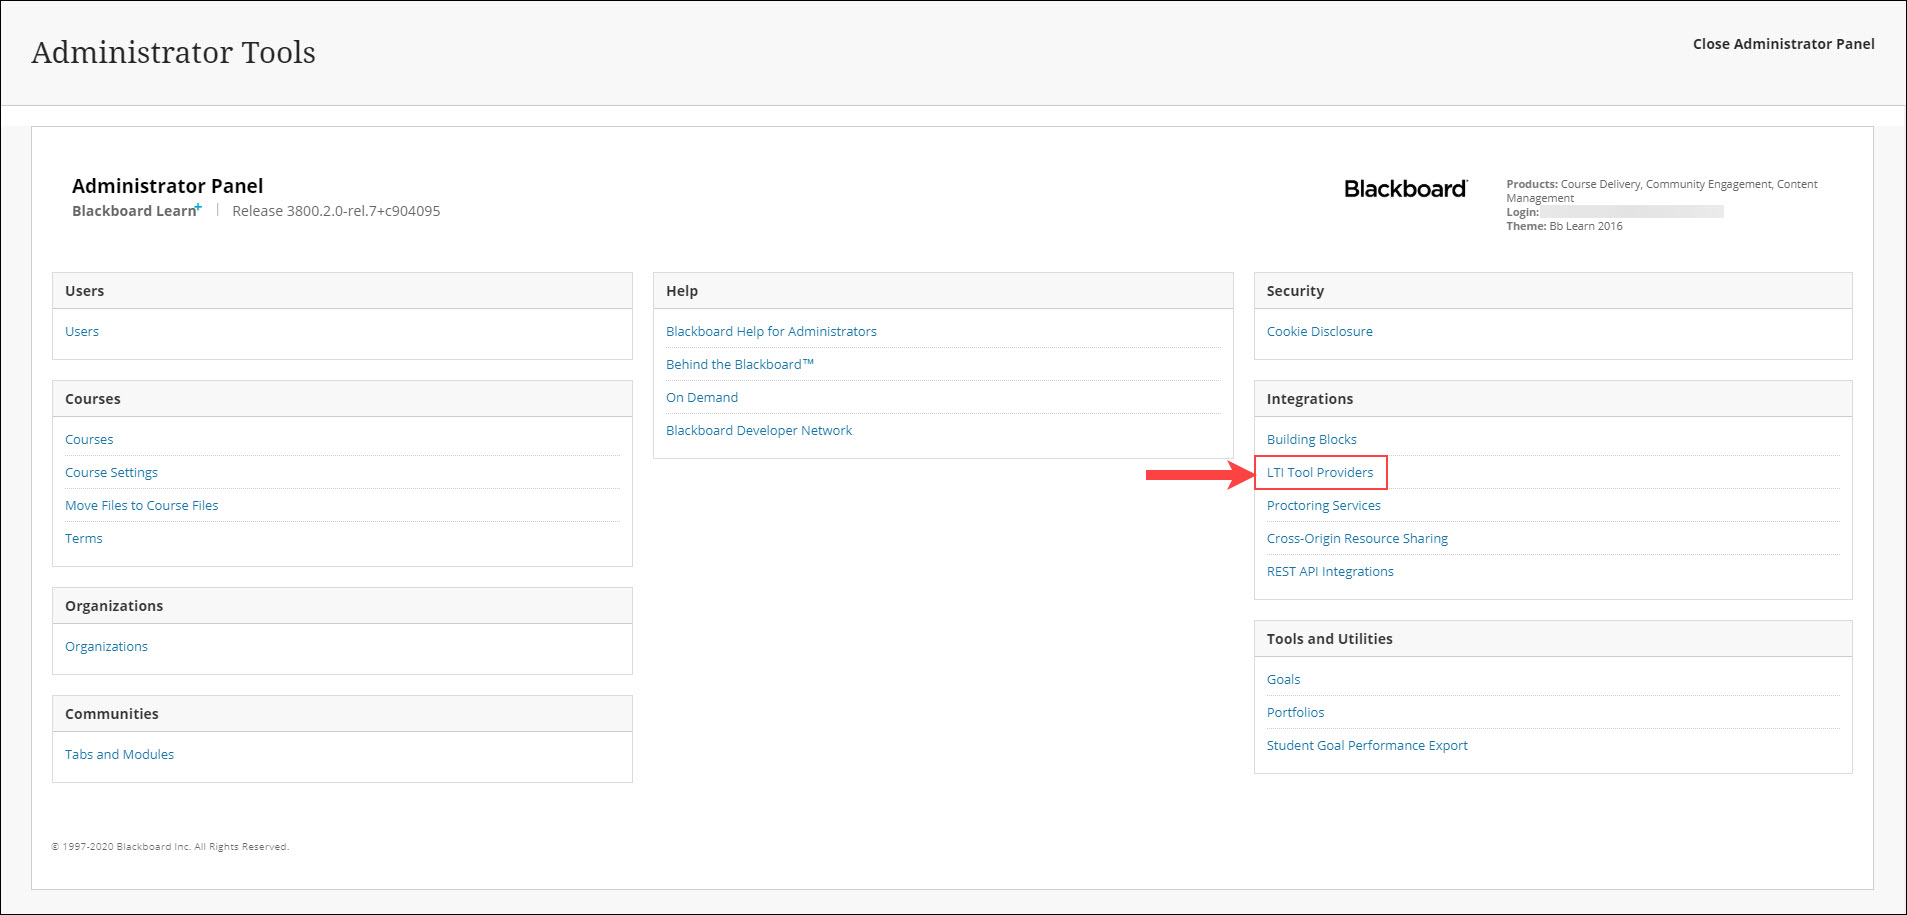The height and width of the screenshot is (915, 1907).
Task: Open Cross-Origin Resource Sharing
Action: coord(1357,539)
